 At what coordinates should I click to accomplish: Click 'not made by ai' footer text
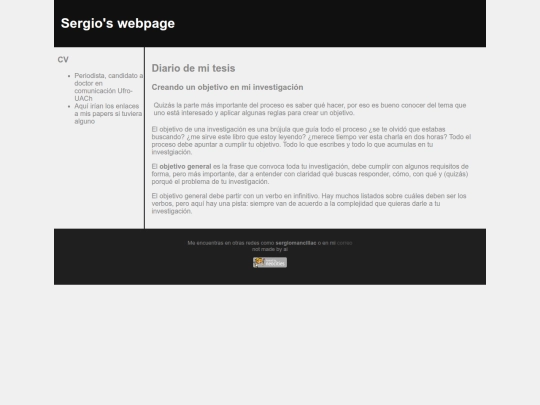click(270, 249)
